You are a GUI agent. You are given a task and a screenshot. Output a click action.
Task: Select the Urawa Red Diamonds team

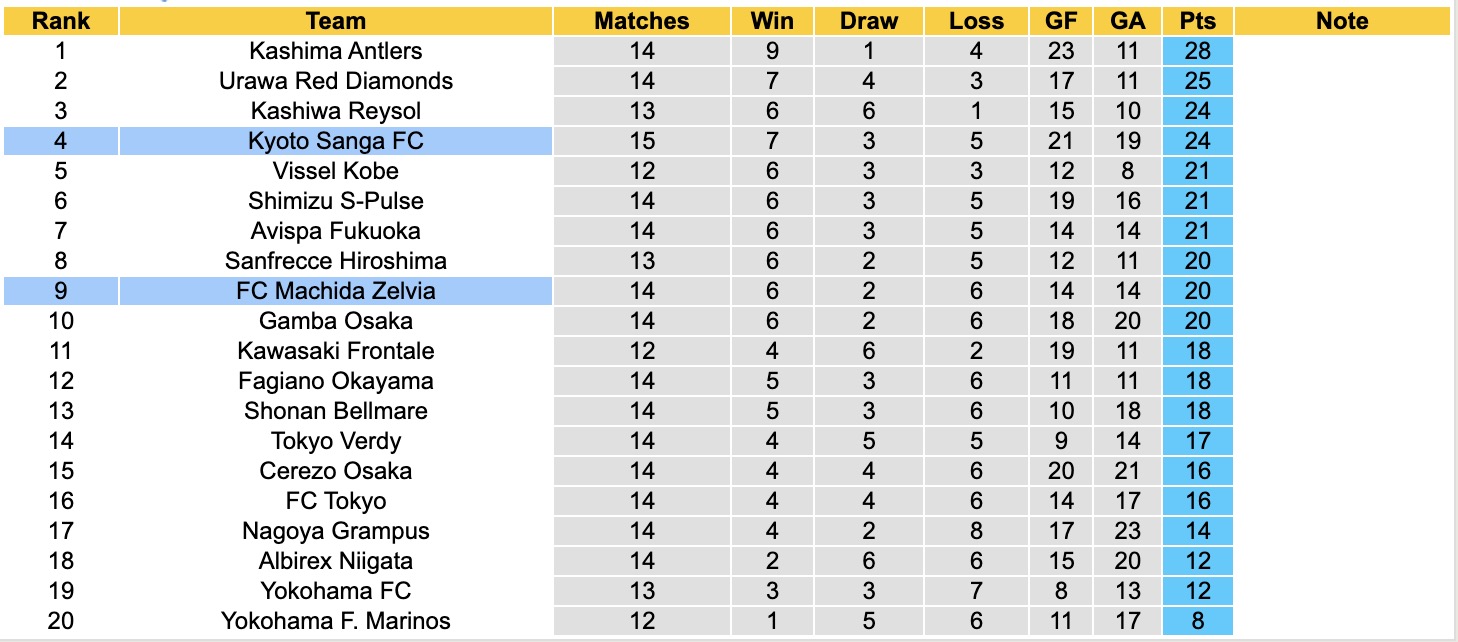click(x=336, y=81)
